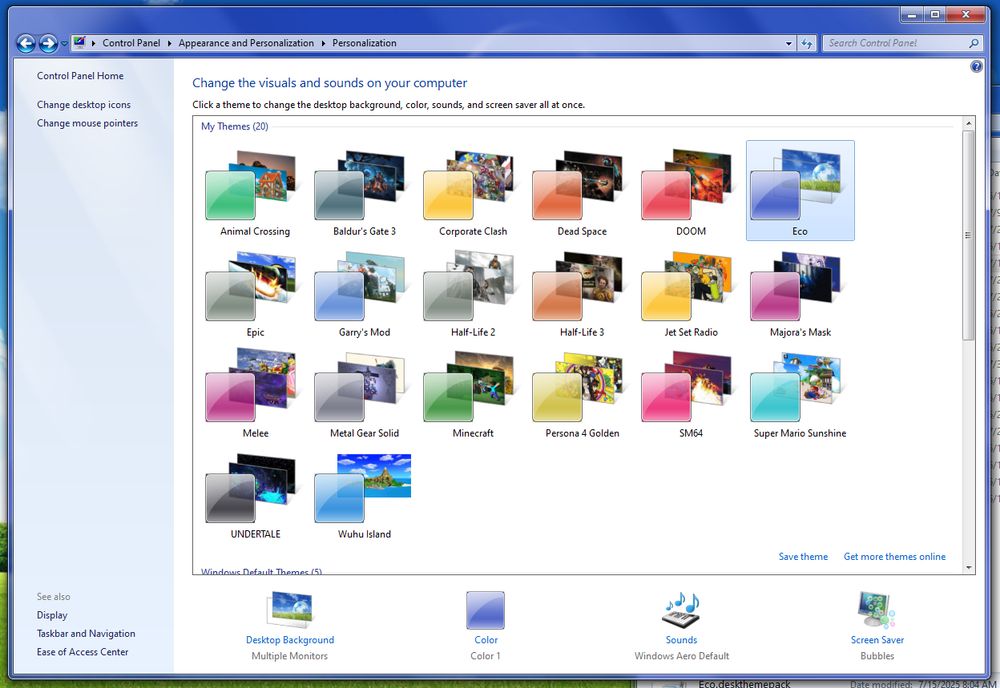This screenshot has height=688, width=1000.
Task: Select the Dead Space theme
Action: coord(582,193)
